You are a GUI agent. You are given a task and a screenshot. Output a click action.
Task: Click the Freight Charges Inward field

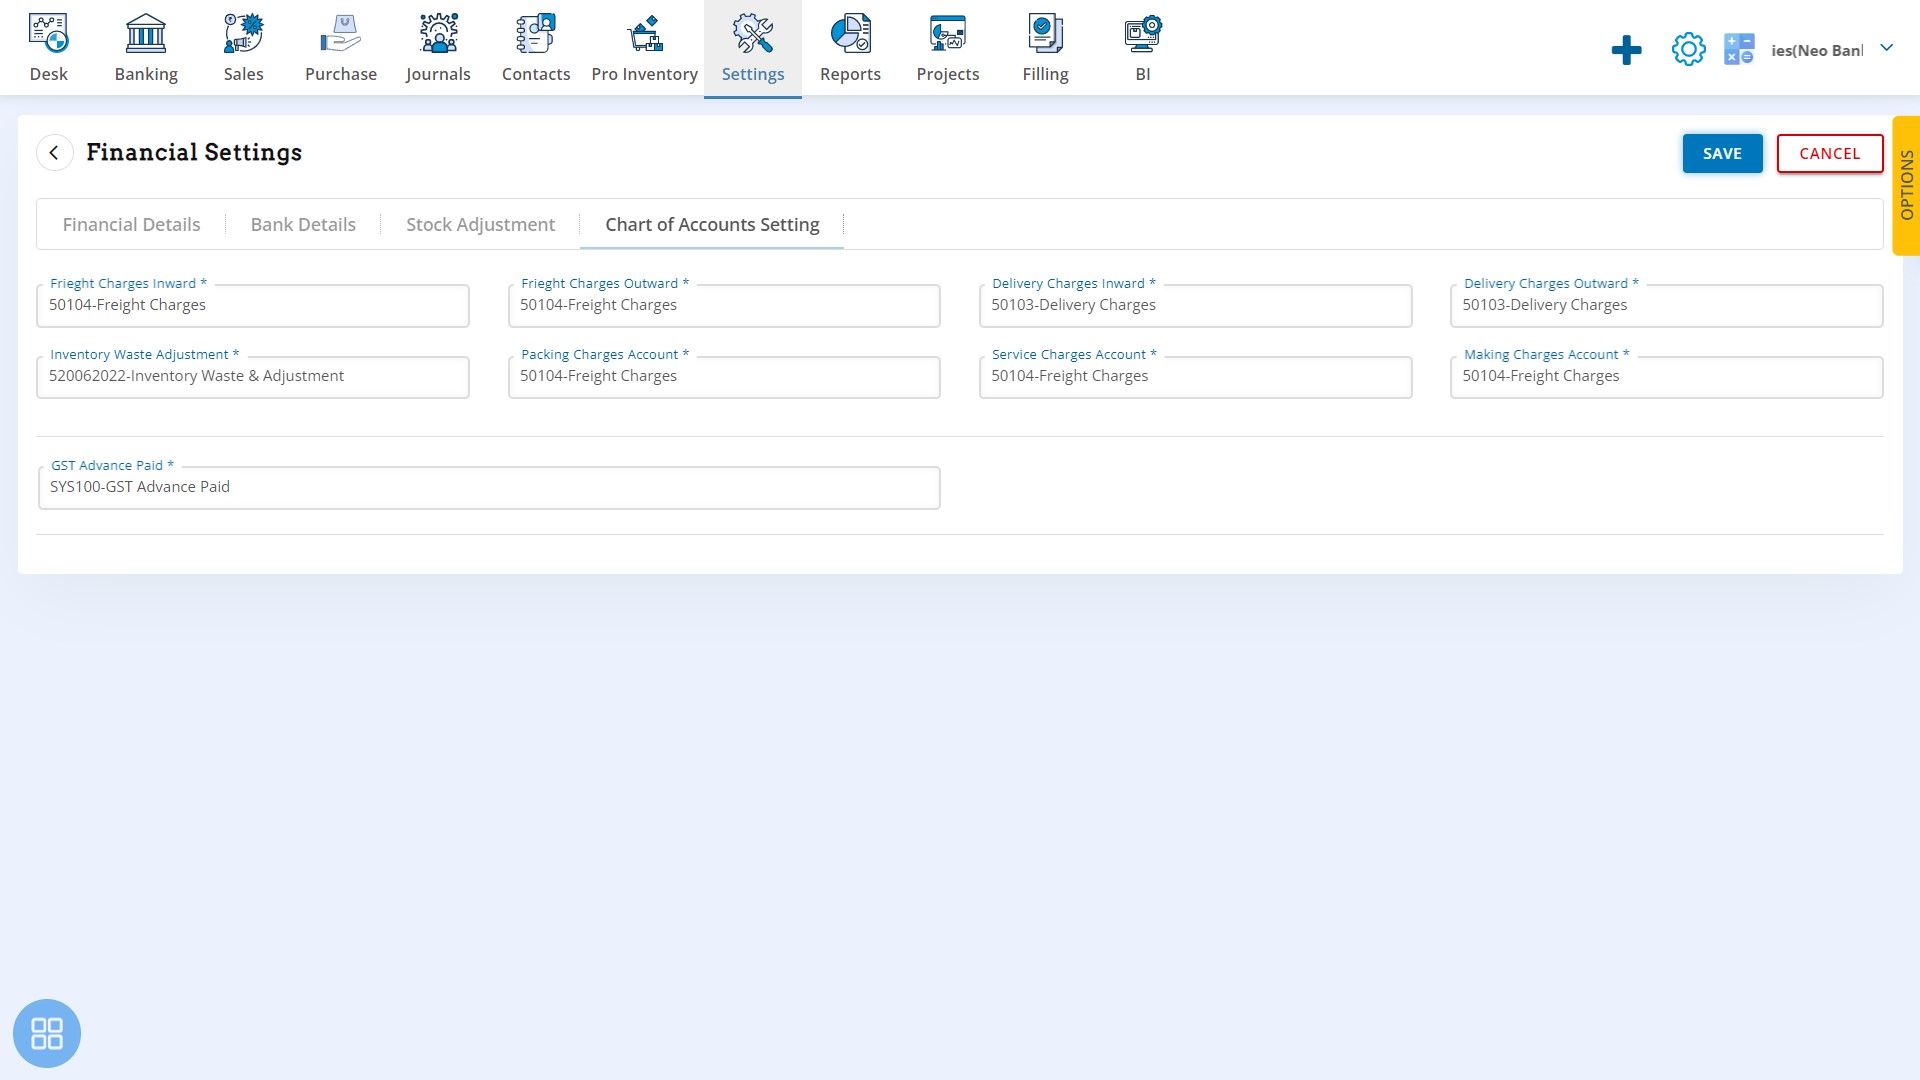click(x=253, y=305)
